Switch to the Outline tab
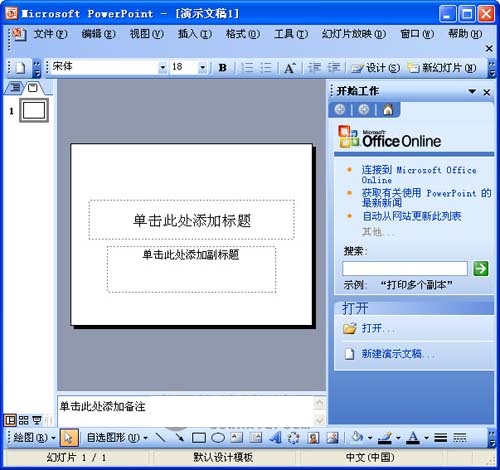Viewport: 500px width, 470px height. [x=15, y=88]
